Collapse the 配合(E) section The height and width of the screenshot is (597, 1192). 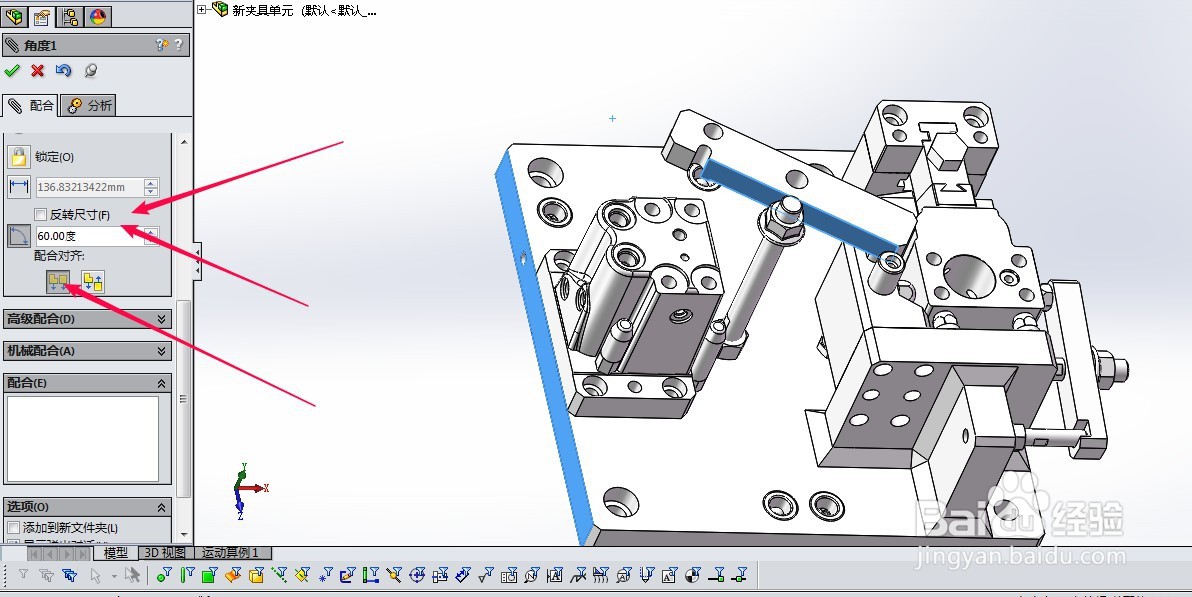pyautogui.click(x=87, y=383)
